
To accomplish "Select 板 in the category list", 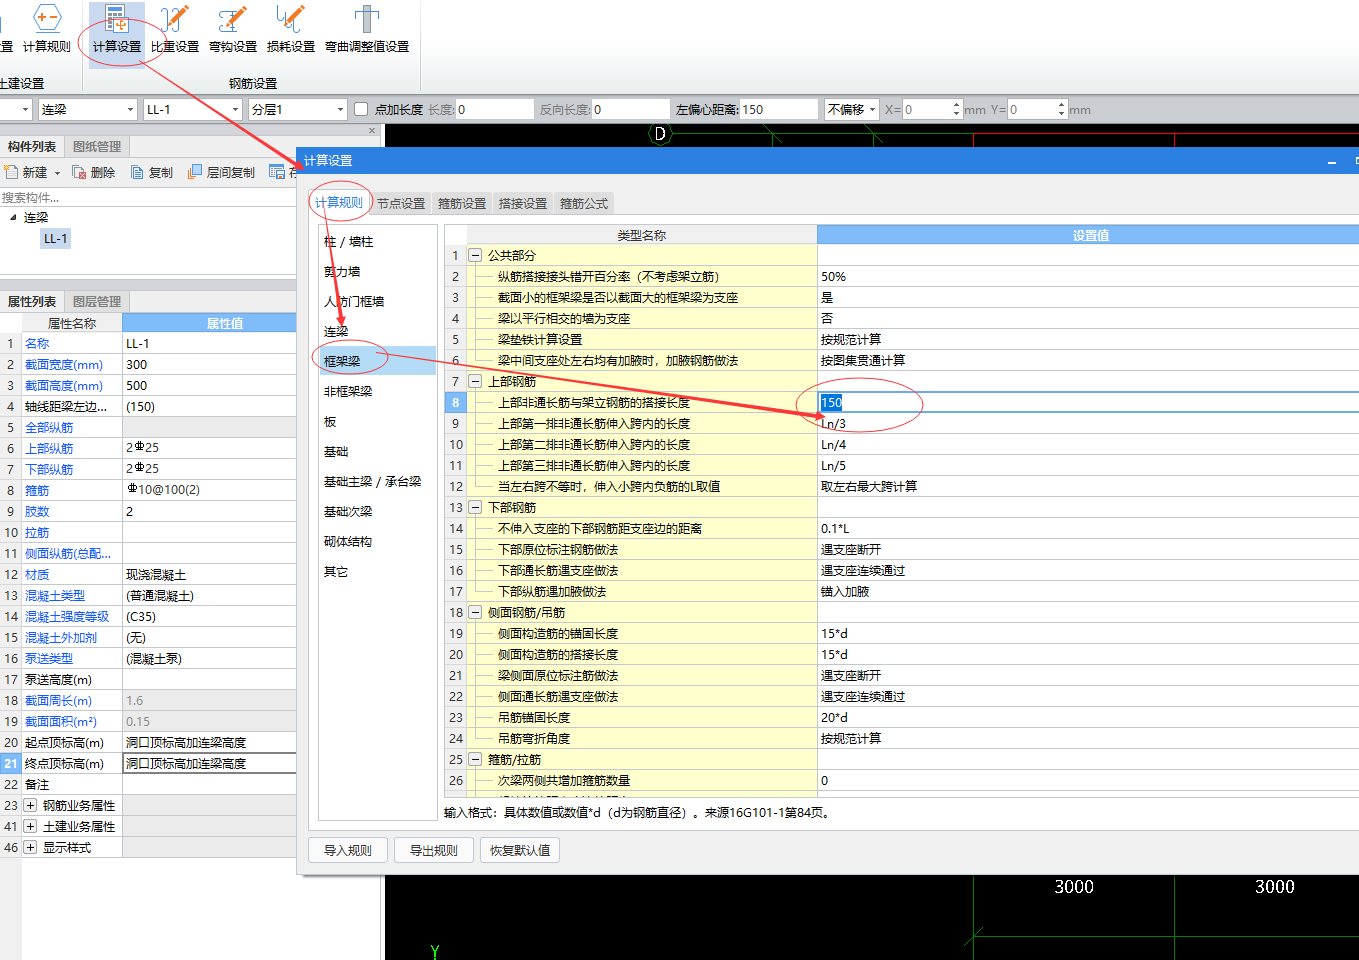I will coord(377,421).
